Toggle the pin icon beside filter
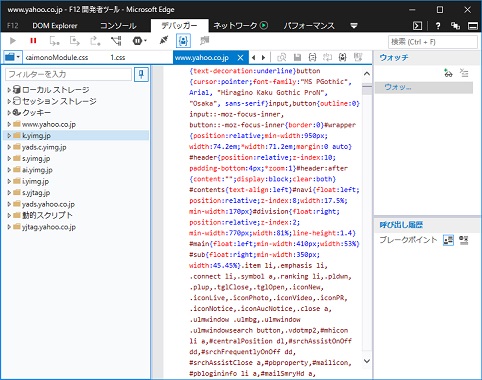Image resolution: width=482 pixels, height=380 pixels. pos(141,74)
